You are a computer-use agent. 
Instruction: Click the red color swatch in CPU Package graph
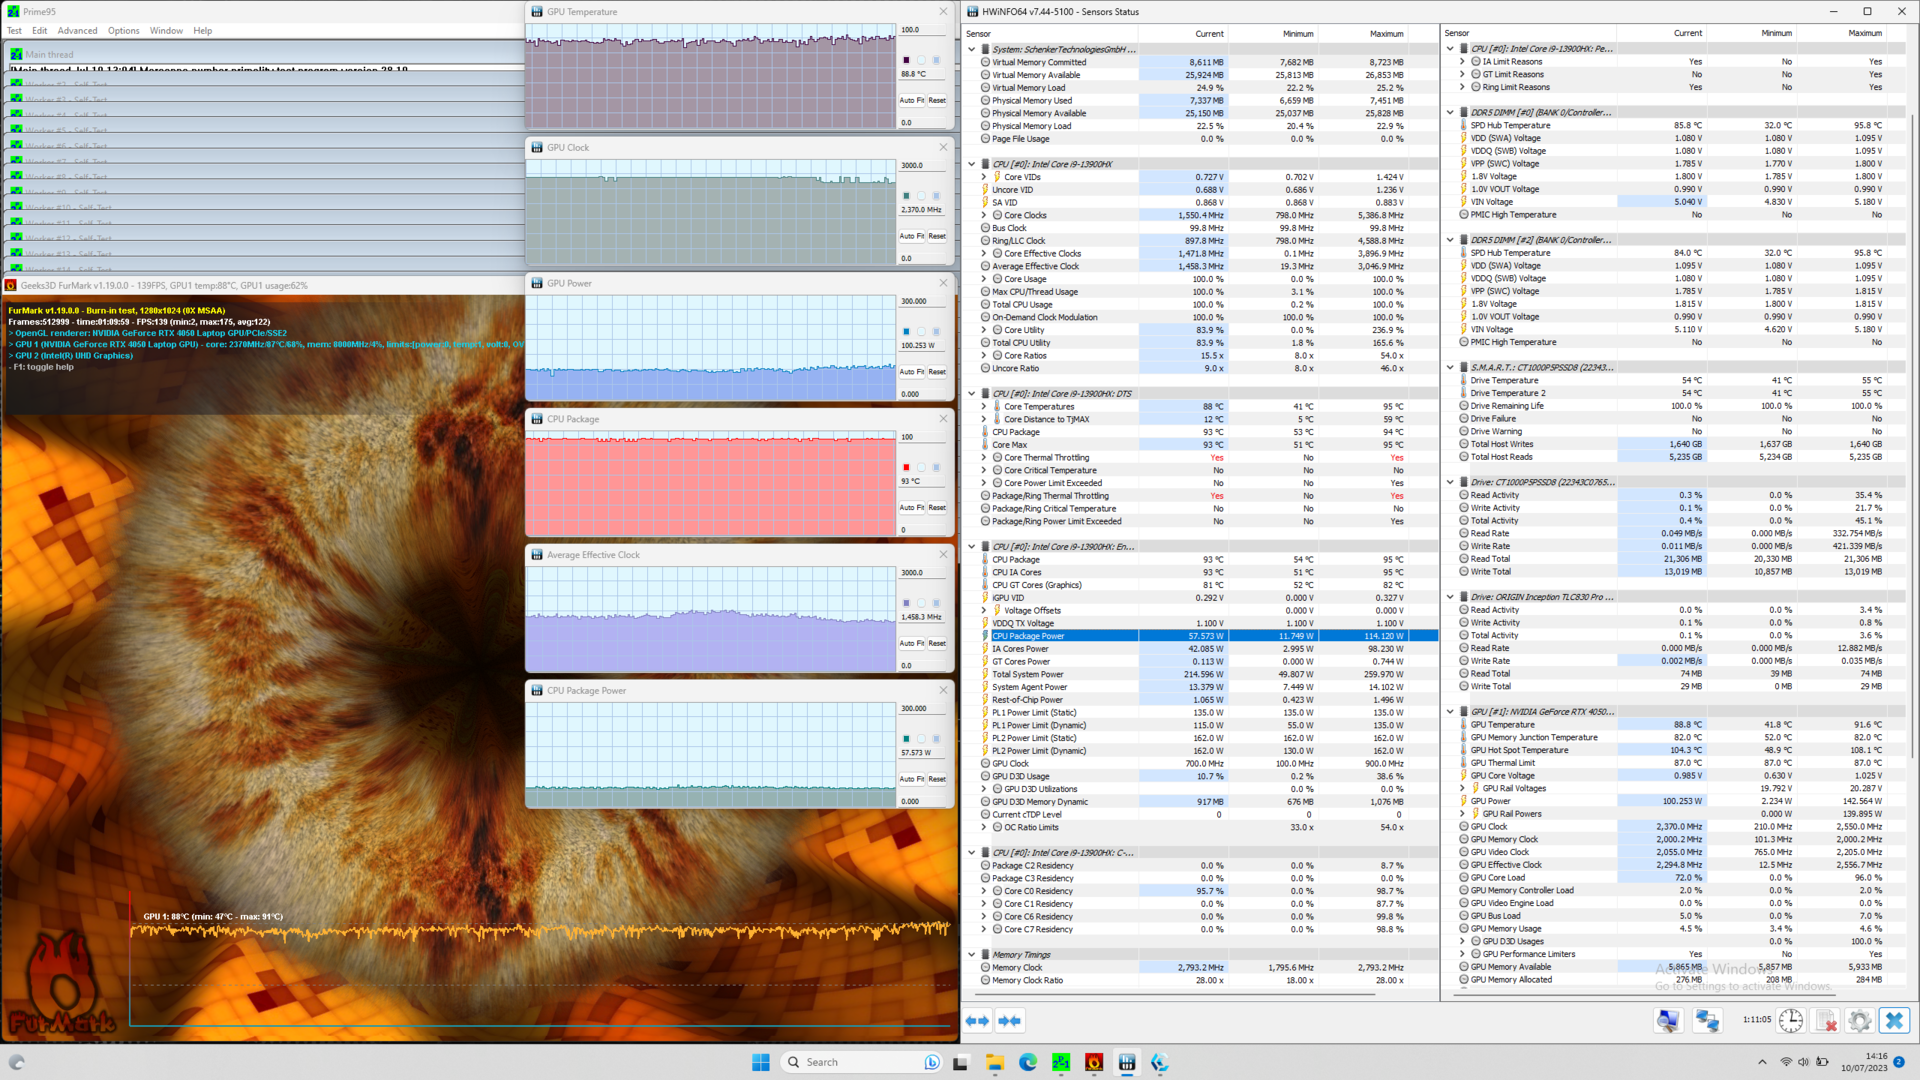point(907,467)
